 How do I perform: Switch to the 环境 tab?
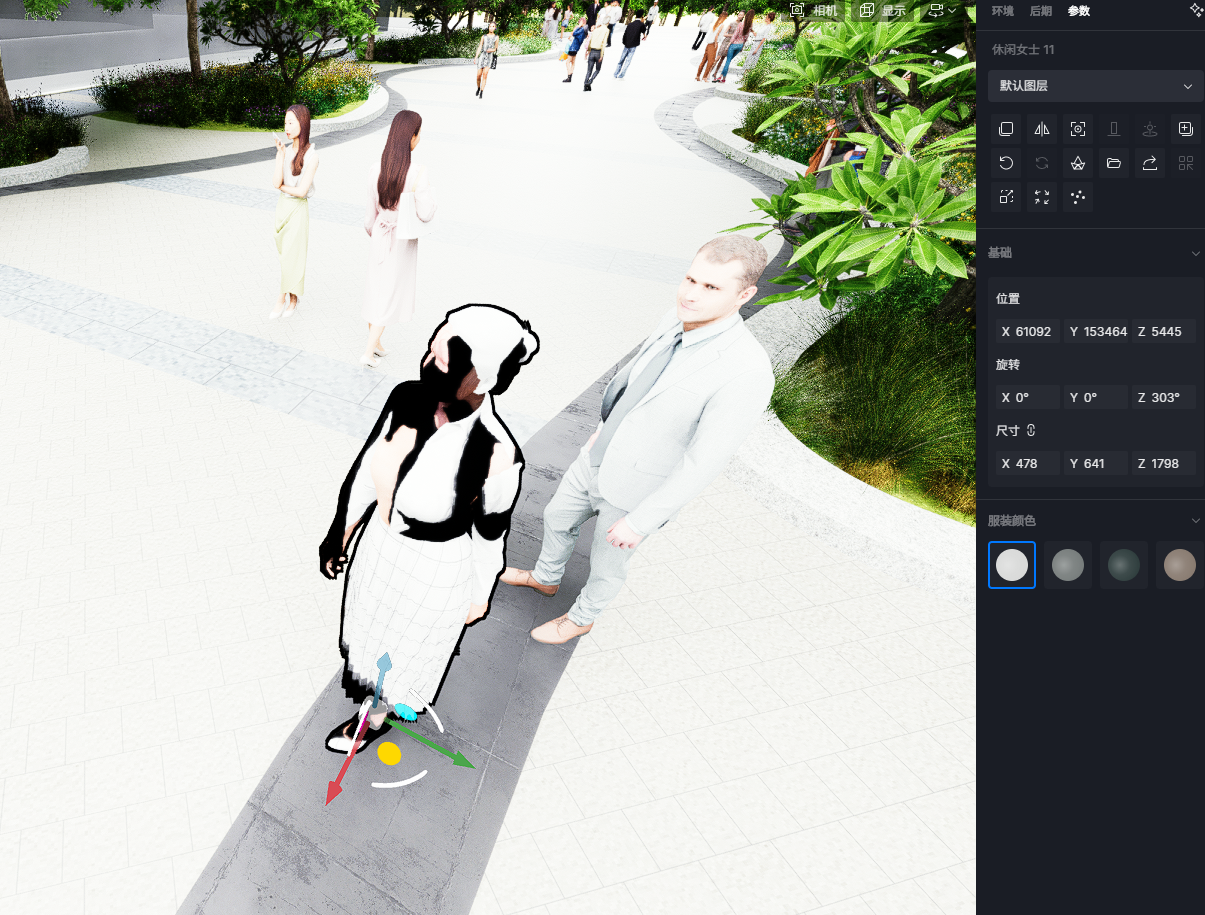click(1001, 11)
